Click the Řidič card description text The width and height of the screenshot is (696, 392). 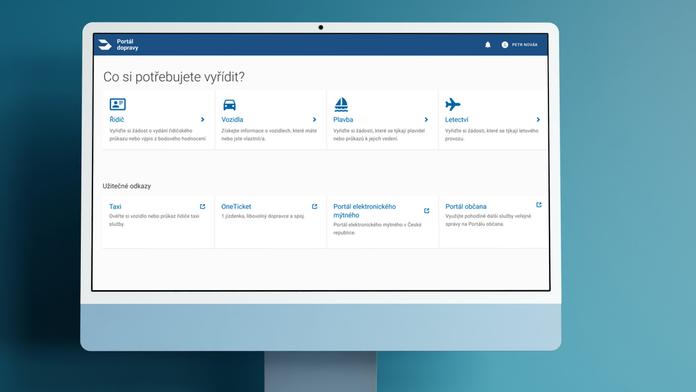coord(158,135)
